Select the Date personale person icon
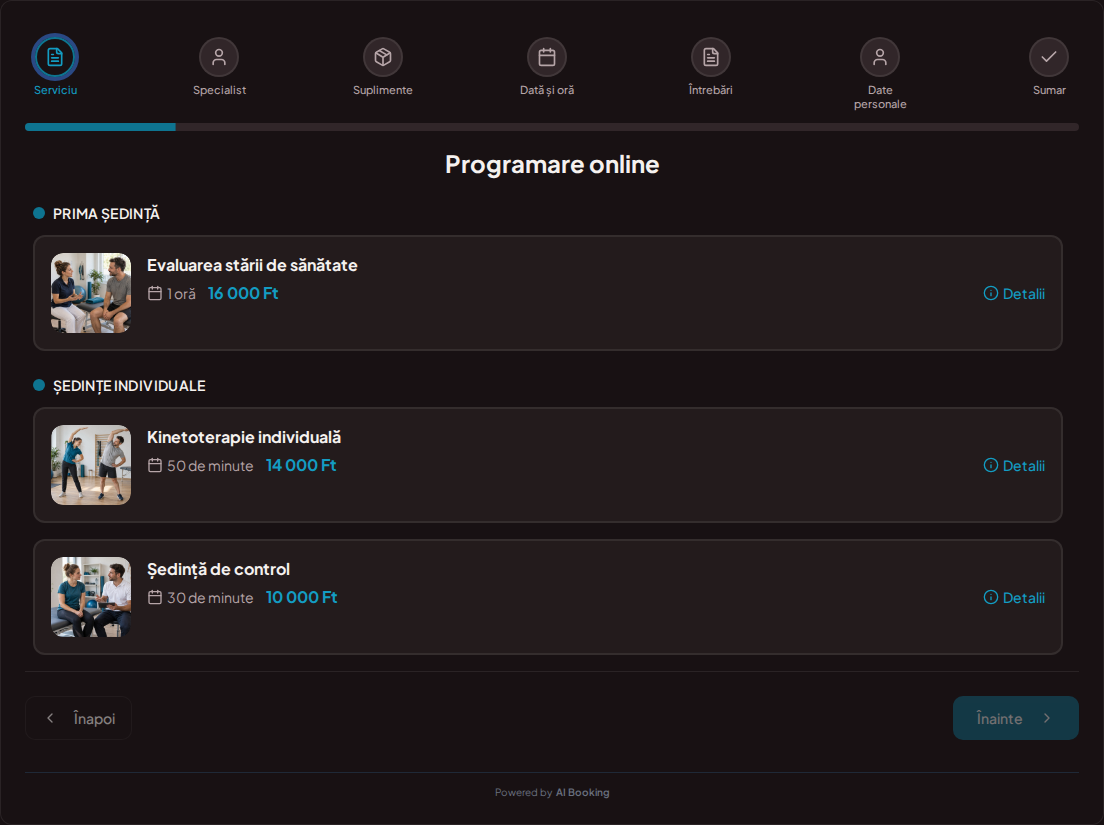This screenshot has width=1104, height=825. pos(880,57)
